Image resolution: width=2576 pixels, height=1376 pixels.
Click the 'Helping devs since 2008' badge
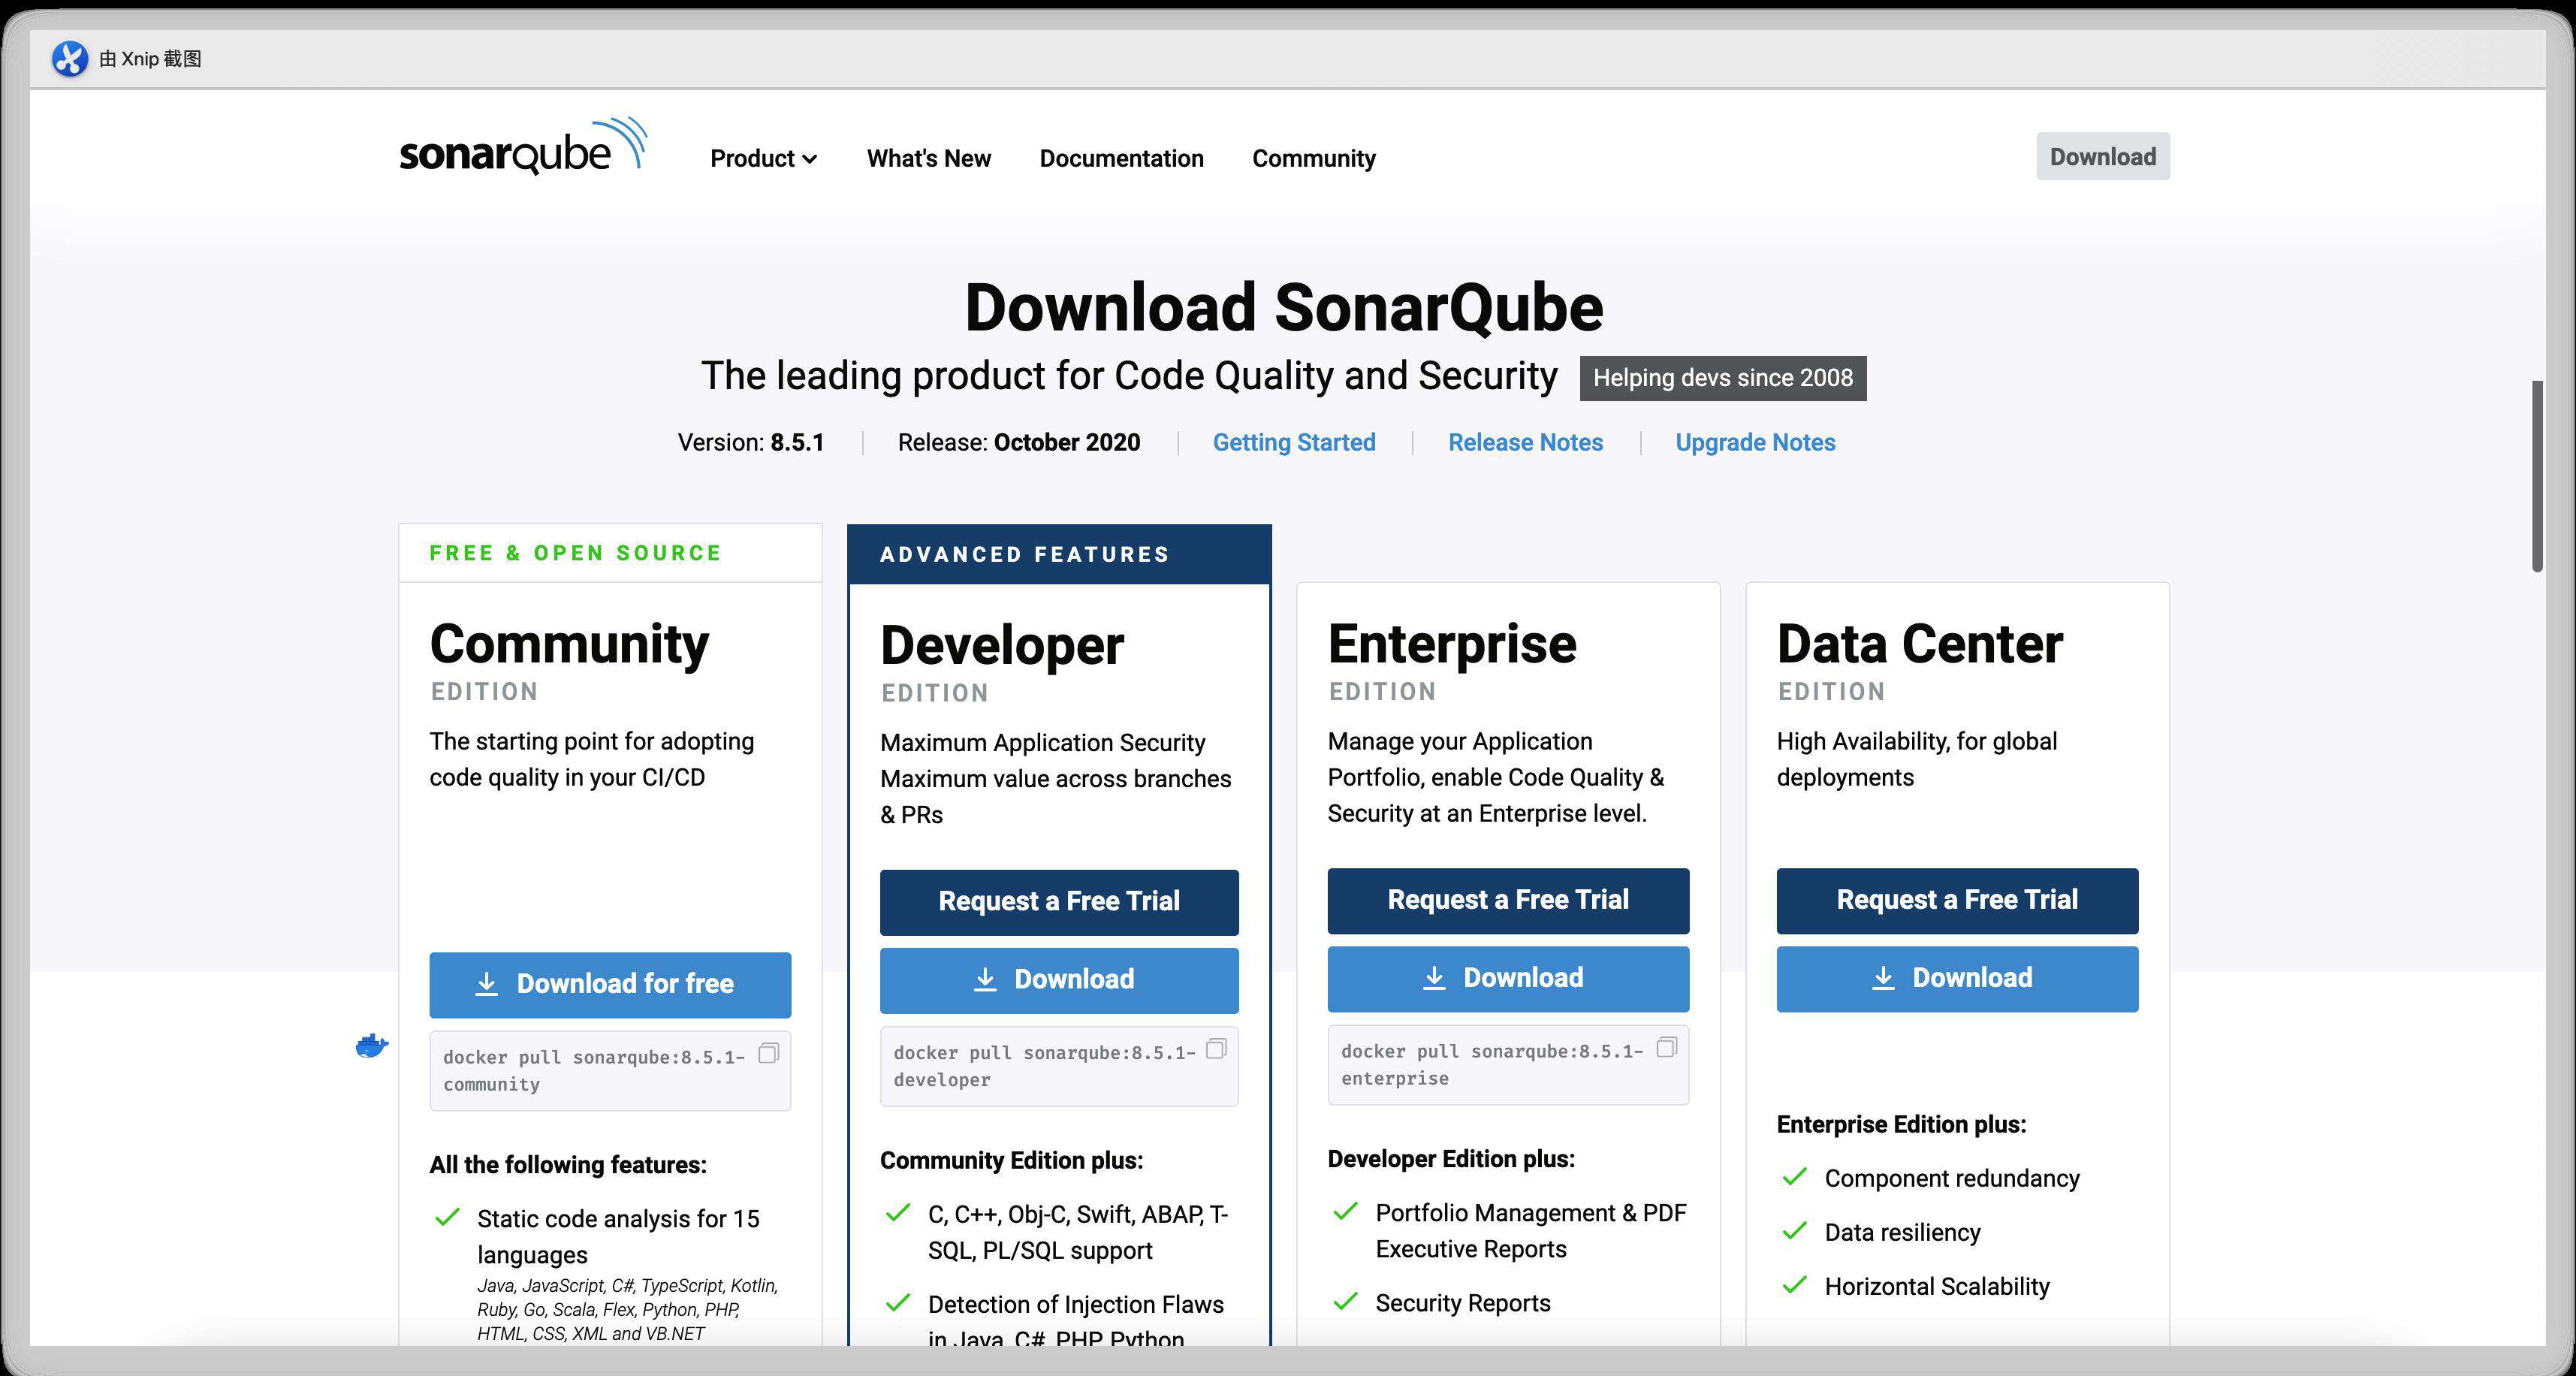pyautogui.click(x=1722, y=378)
